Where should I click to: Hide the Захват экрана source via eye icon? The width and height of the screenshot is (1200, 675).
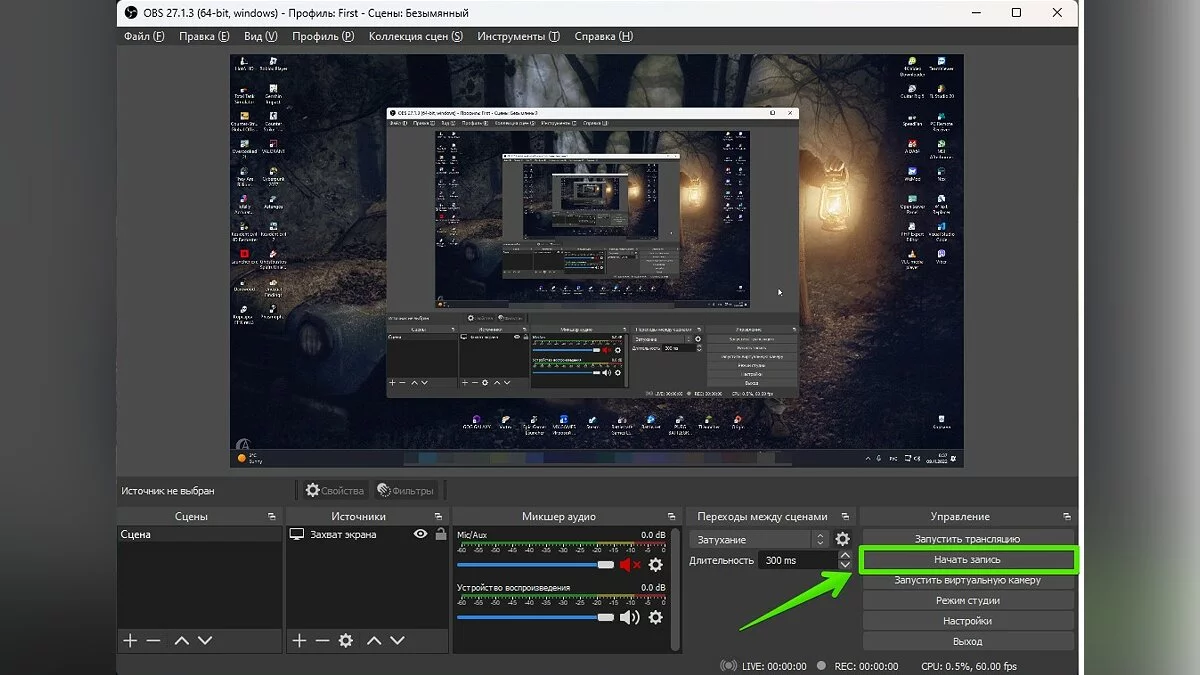(x=421, y=535)
